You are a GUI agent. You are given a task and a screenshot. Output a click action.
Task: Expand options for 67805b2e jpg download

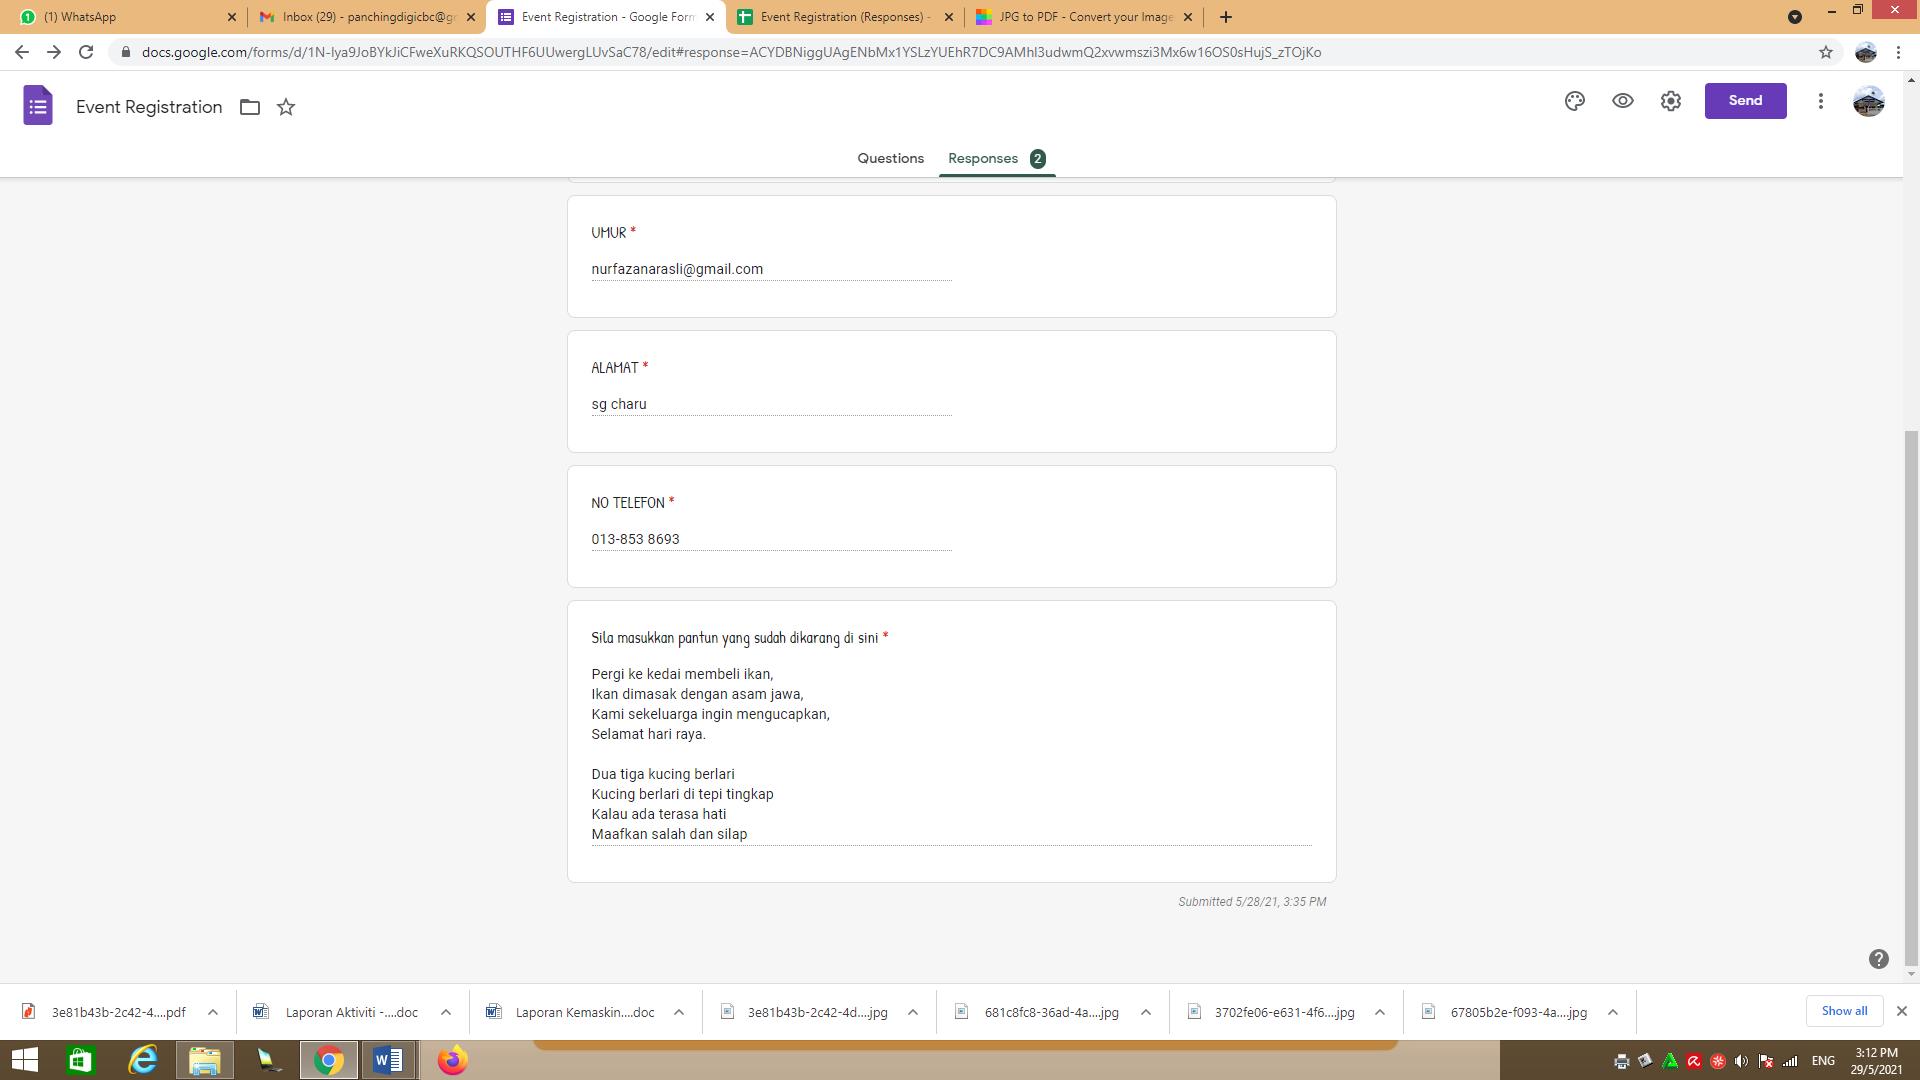coord(1613,1012)
